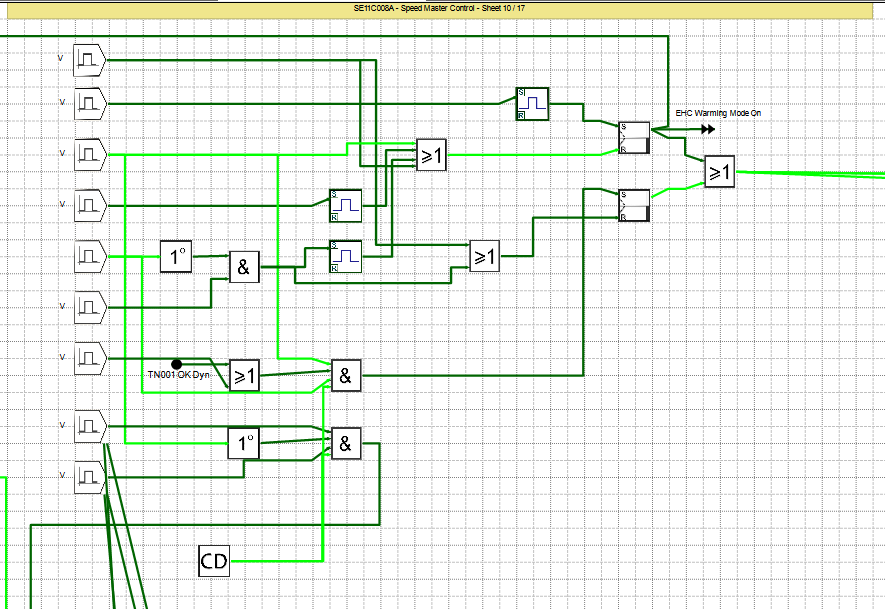Select the AND gate right of the TN001 OR gate
The image size is (885, 609).
[x=346, y=375]
